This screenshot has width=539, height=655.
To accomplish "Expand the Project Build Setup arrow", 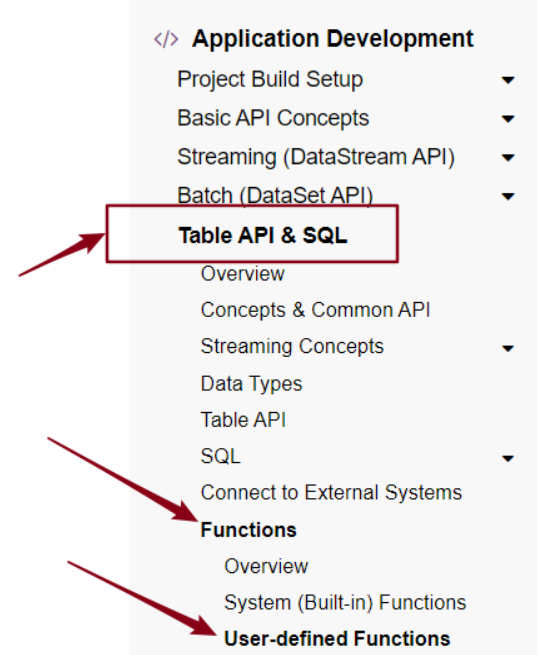I will coord(508,80).
